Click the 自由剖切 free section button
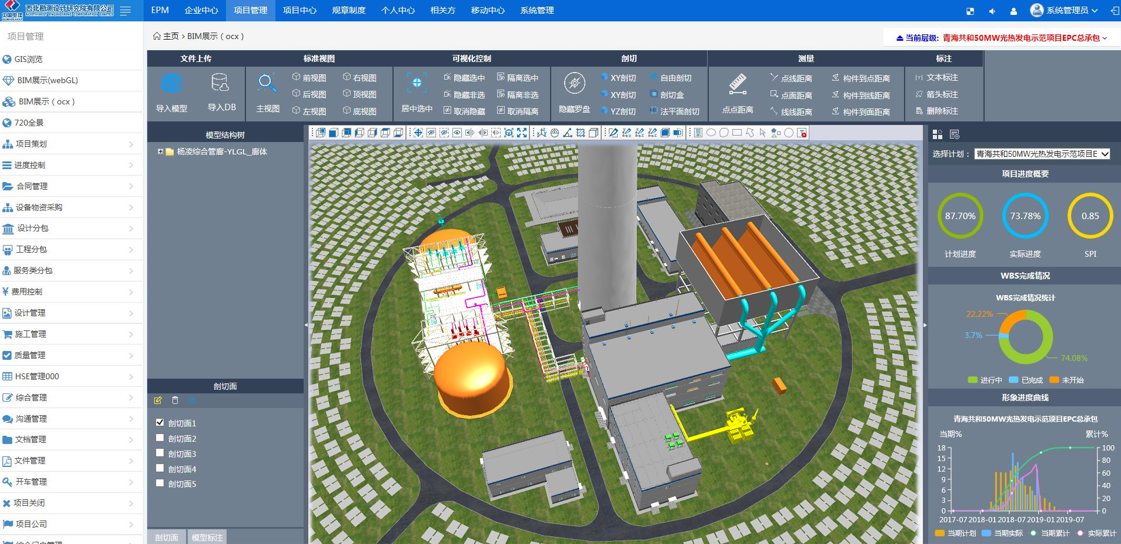The width and height of the screenshot is (1121, 544). click(670, 78)
